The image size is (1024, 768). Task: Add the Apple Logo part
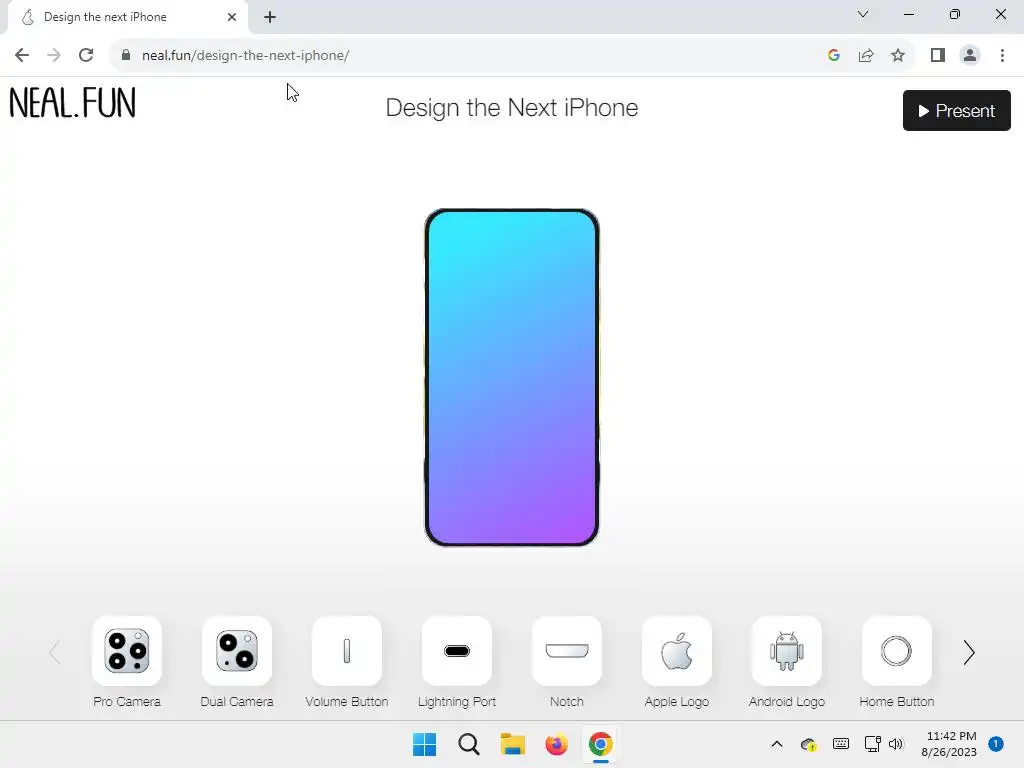pyautogui.click(x=677, y=651)
